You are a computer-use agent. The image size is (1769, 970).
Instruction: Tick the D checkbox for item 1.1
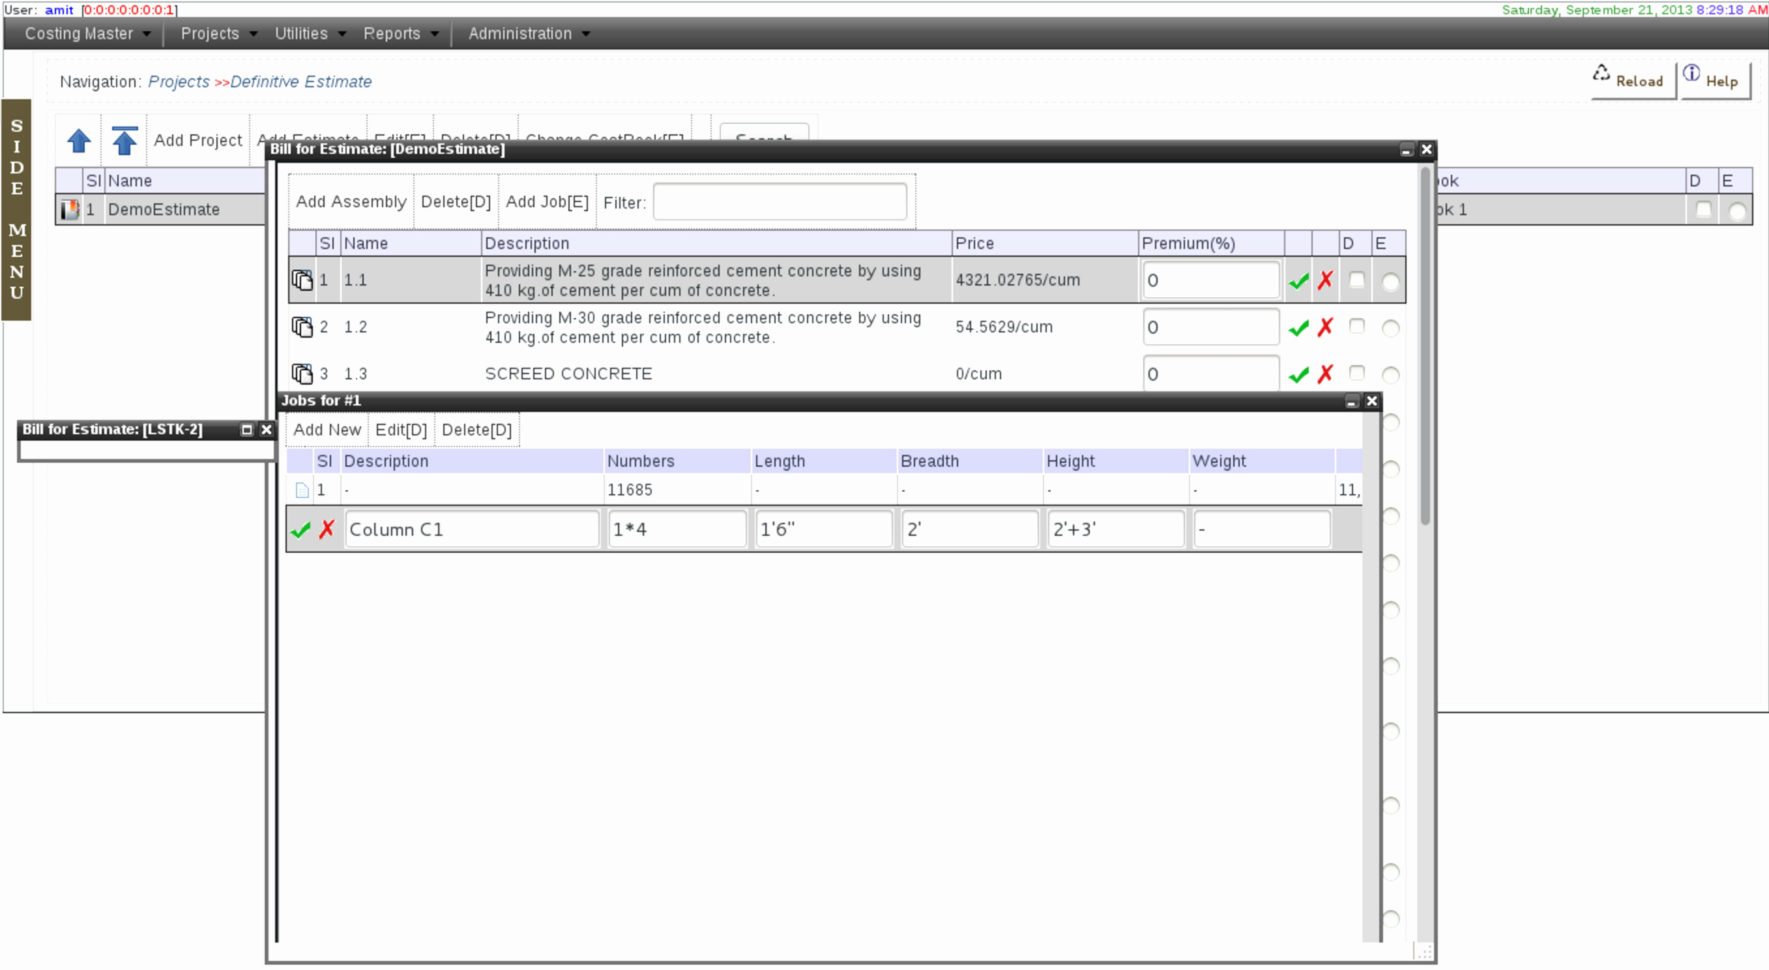tap(1356, 281)
